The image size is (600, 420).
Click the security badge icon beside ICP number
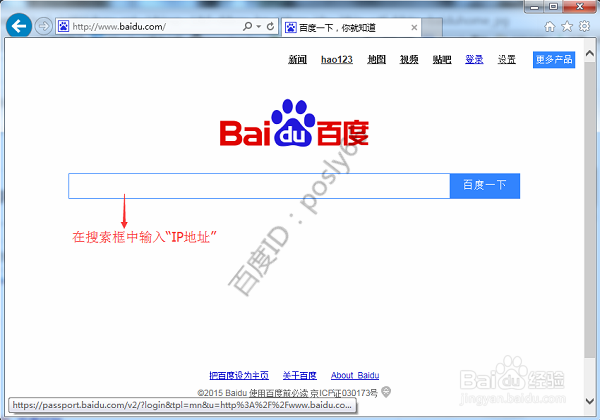point(386,392)
